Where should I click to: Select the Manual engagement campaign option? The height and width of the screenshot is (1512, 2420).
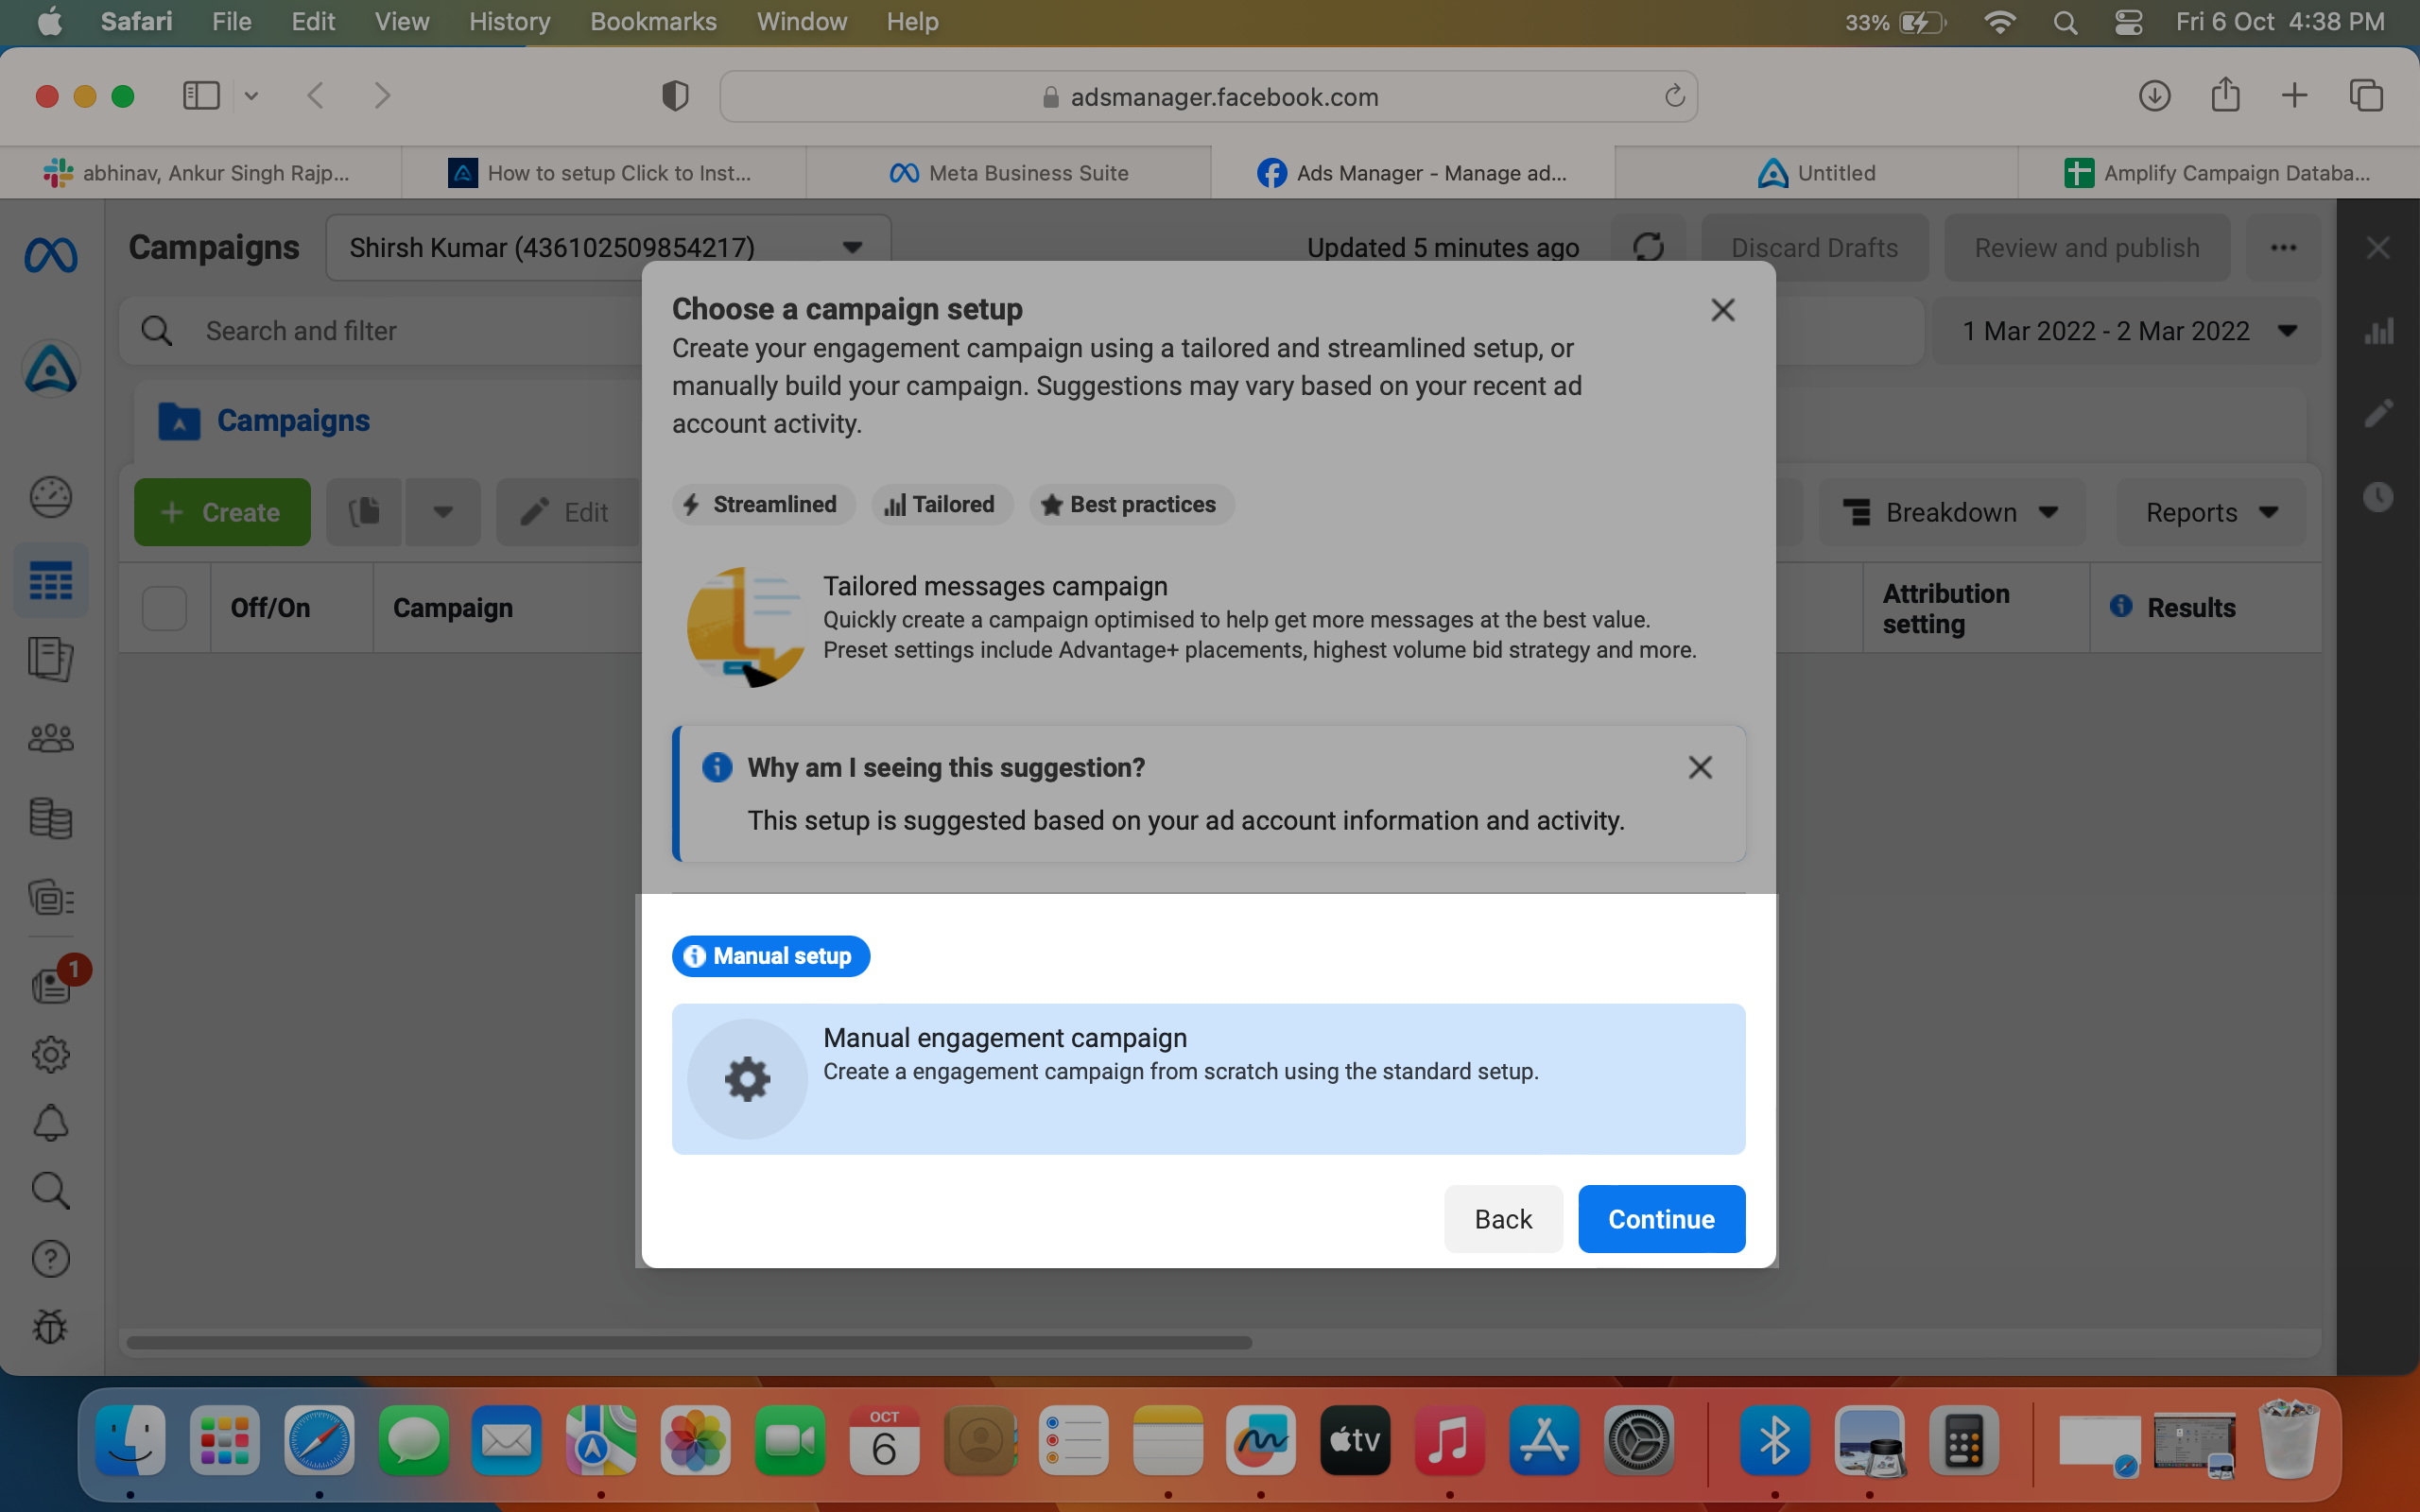click(1208, 1079)
